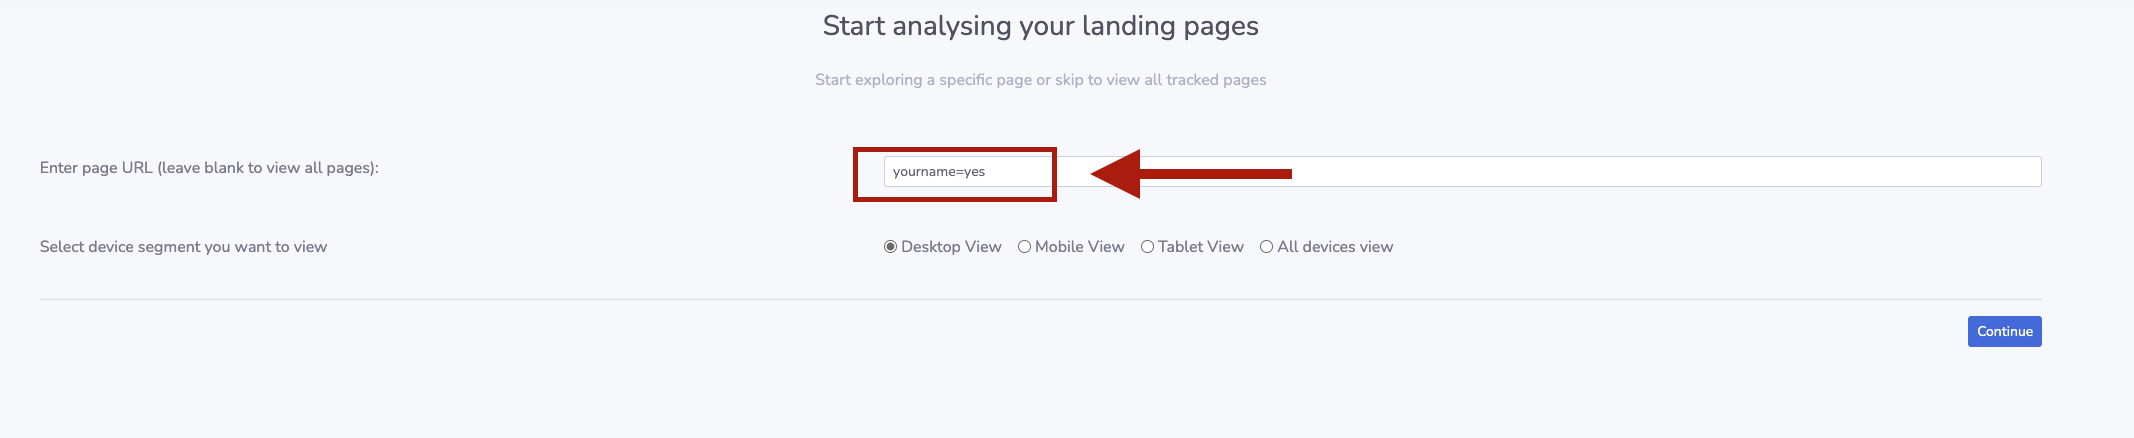The image size is (2134, 438).
Task: Click the "Mobile View" label text
Action: click(1079, 247)
